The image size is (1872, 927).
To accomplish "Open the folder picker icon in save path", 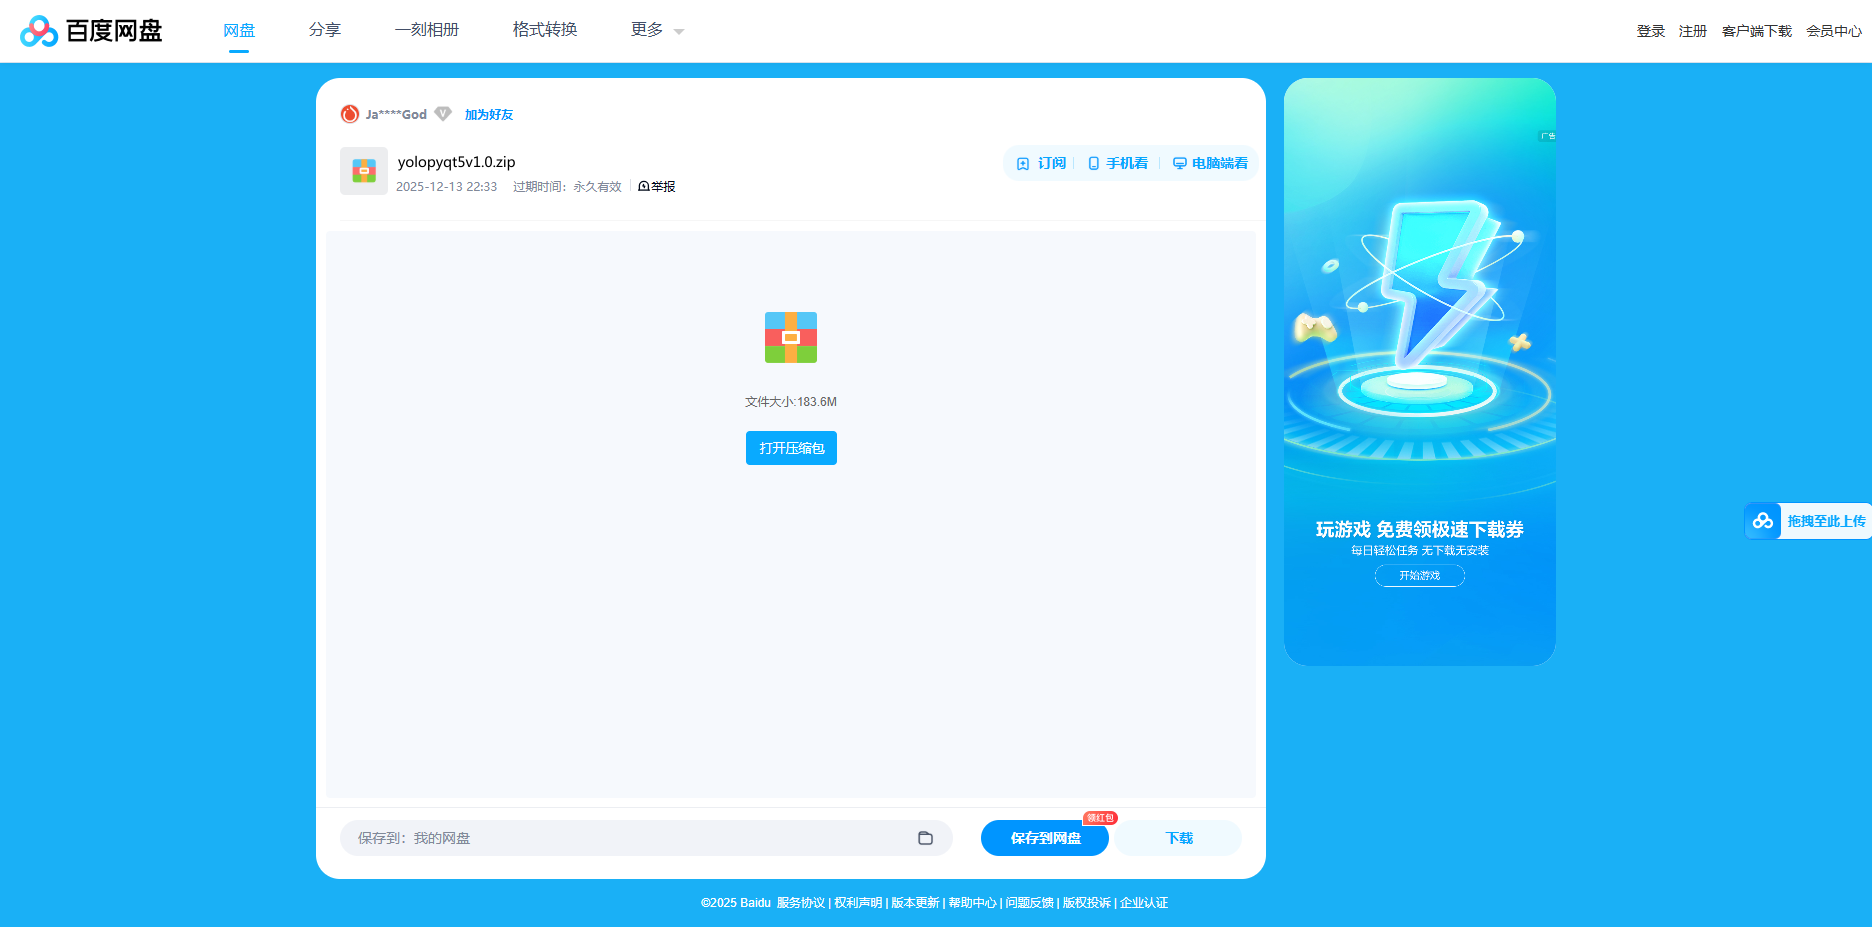I will pyautogui.click(x=925, y=838).
